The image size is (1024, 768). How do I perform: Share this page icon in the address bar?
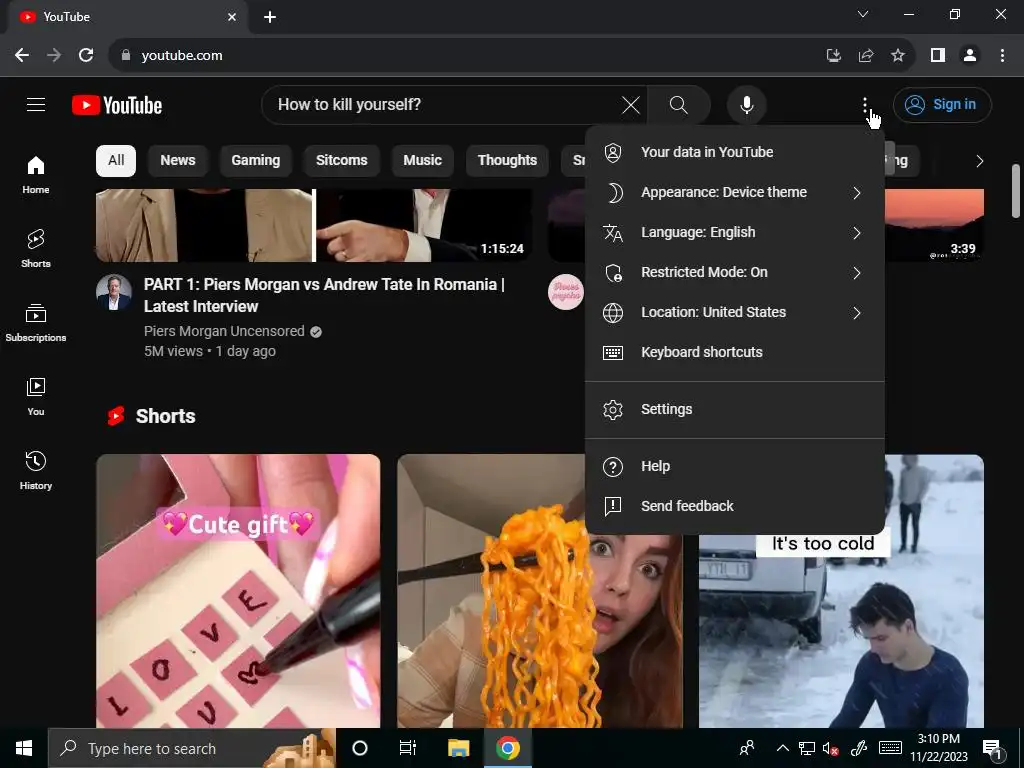click(866, 56)
